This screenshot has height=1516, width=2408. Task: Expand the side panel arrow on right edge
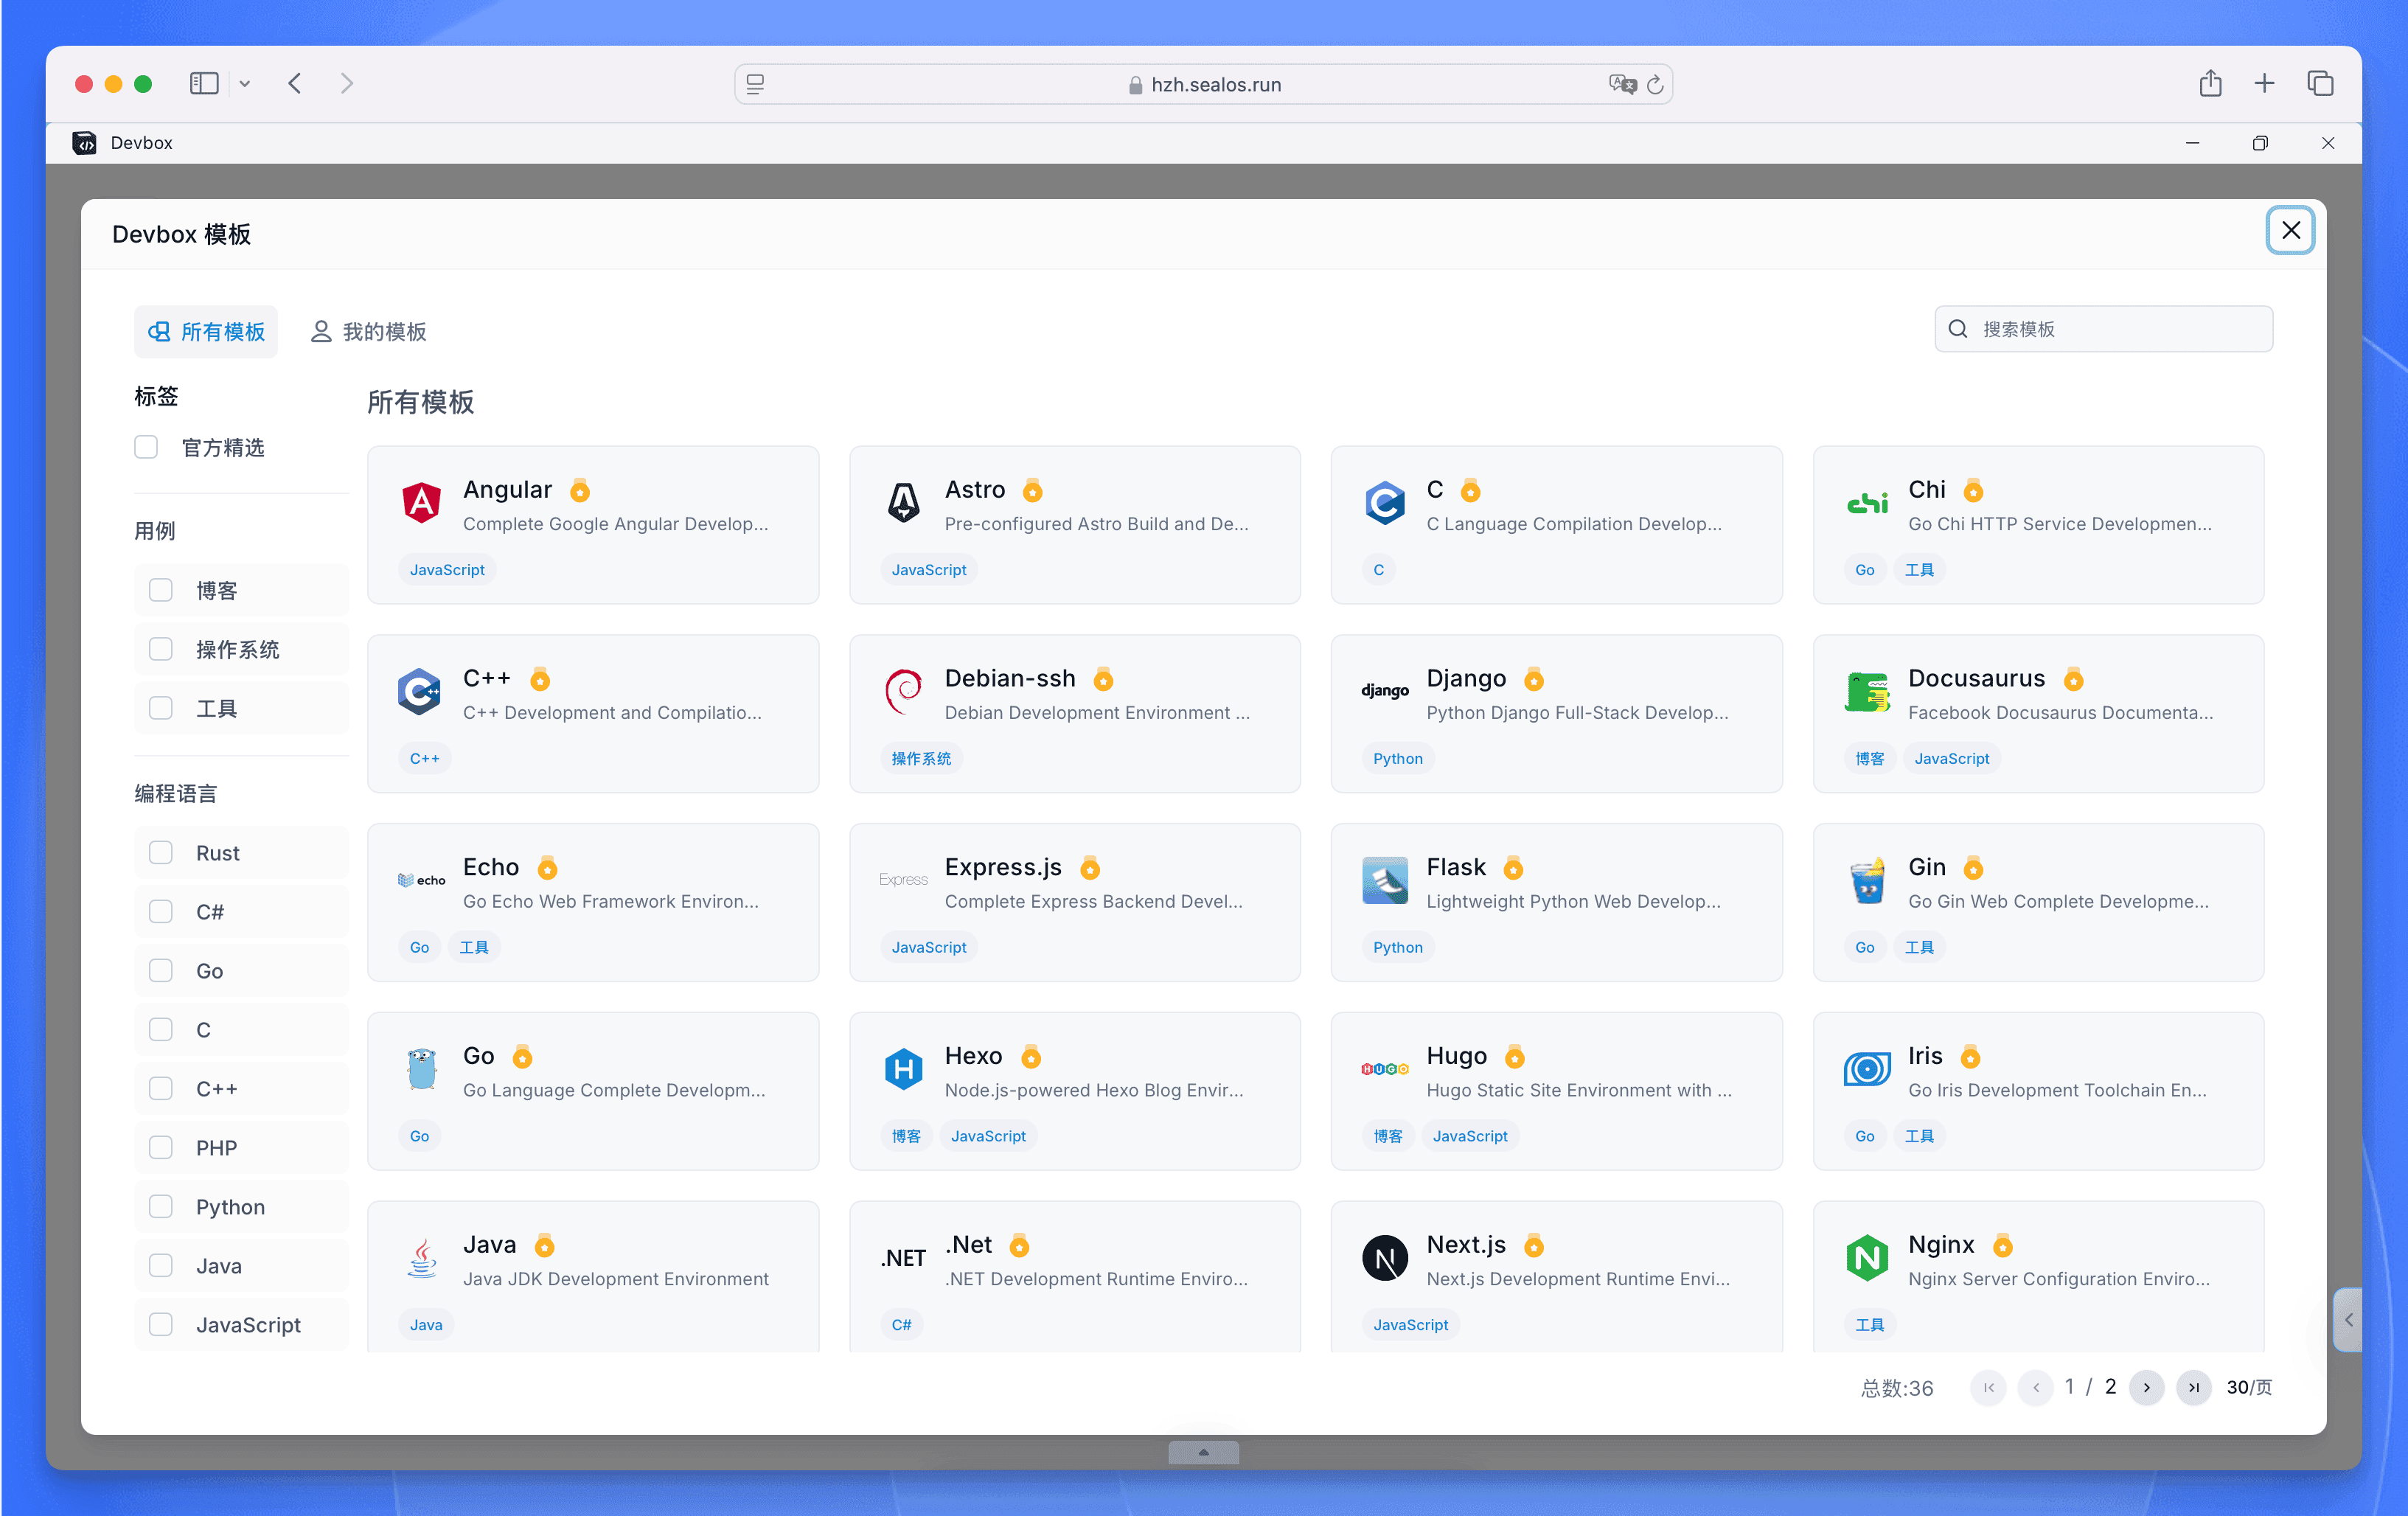[x=2349, y=1320]
